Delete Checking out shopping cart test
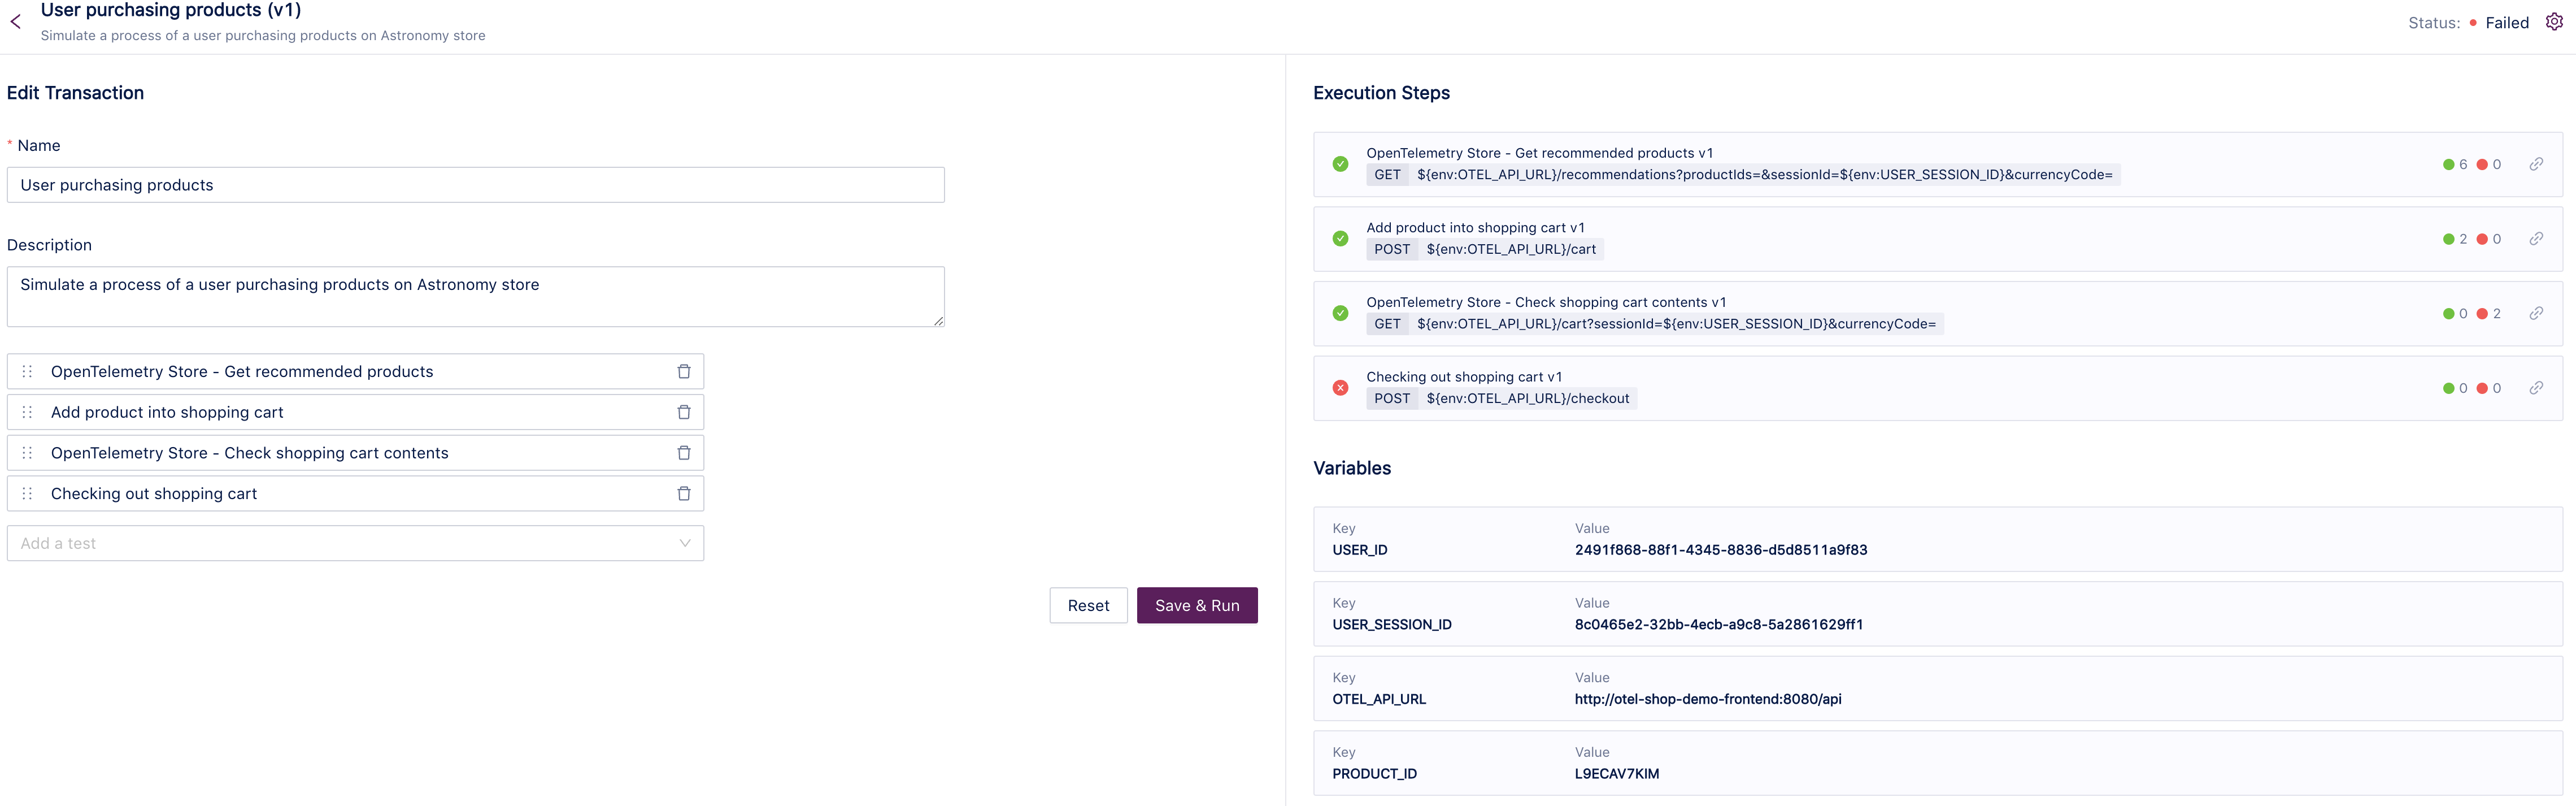The image size is (2576, 806). click(x=684, y=494)
